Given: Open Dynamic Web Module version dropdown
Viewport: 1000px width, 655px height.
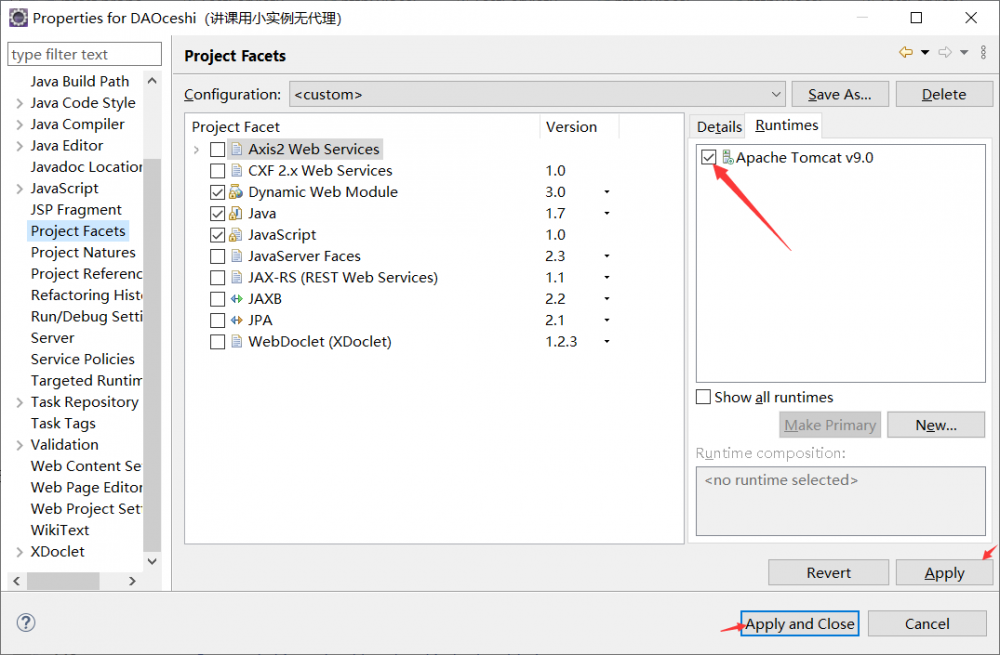Looking at the screenshot, I should click(x=607, y=192).
